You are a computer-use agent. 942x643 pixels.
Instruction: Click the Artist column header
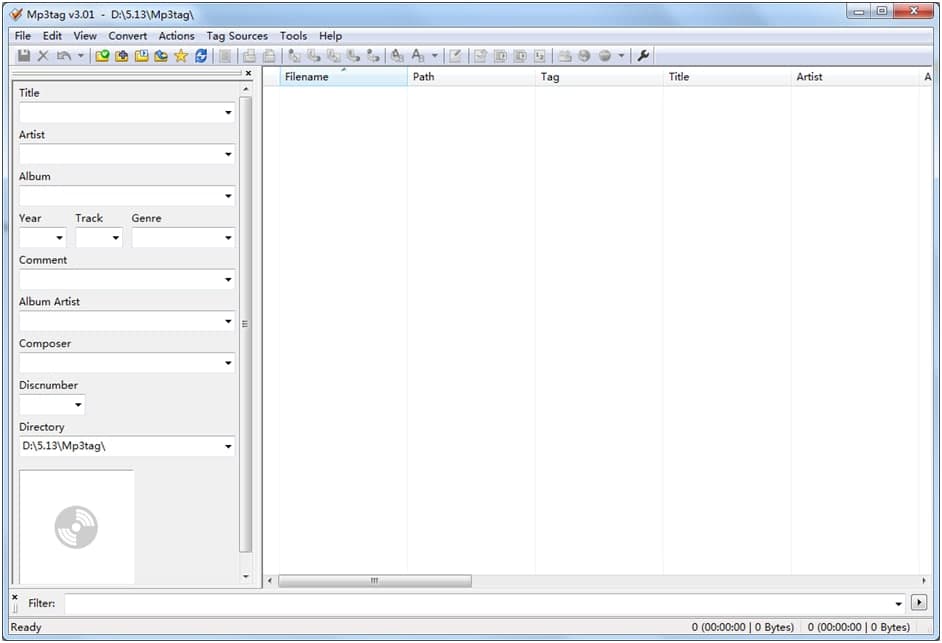pos(809,77)
